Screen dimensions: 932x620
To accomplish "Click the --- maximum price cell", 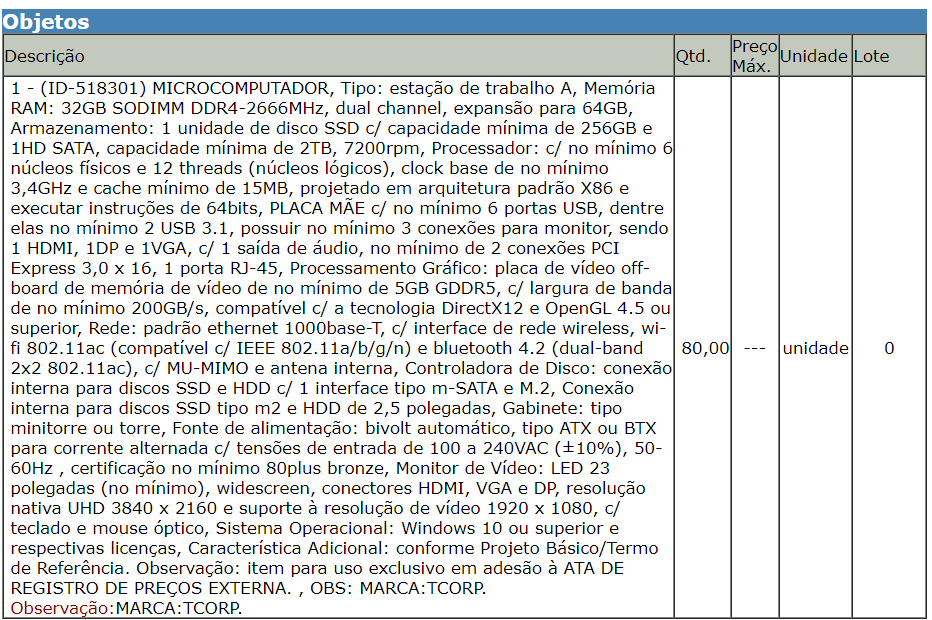I will pos(755,348).
